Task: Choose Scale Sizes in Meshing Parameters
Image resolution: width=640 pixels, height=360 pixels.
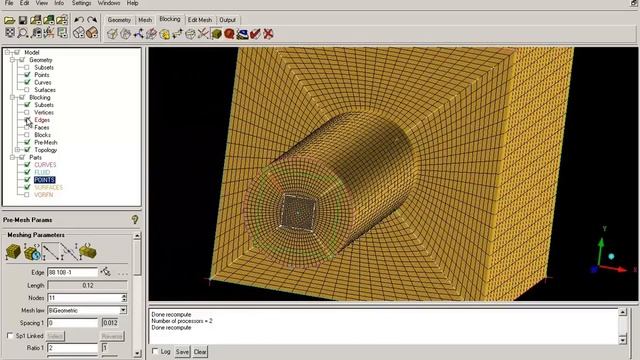Action: (x=32, y=252)
